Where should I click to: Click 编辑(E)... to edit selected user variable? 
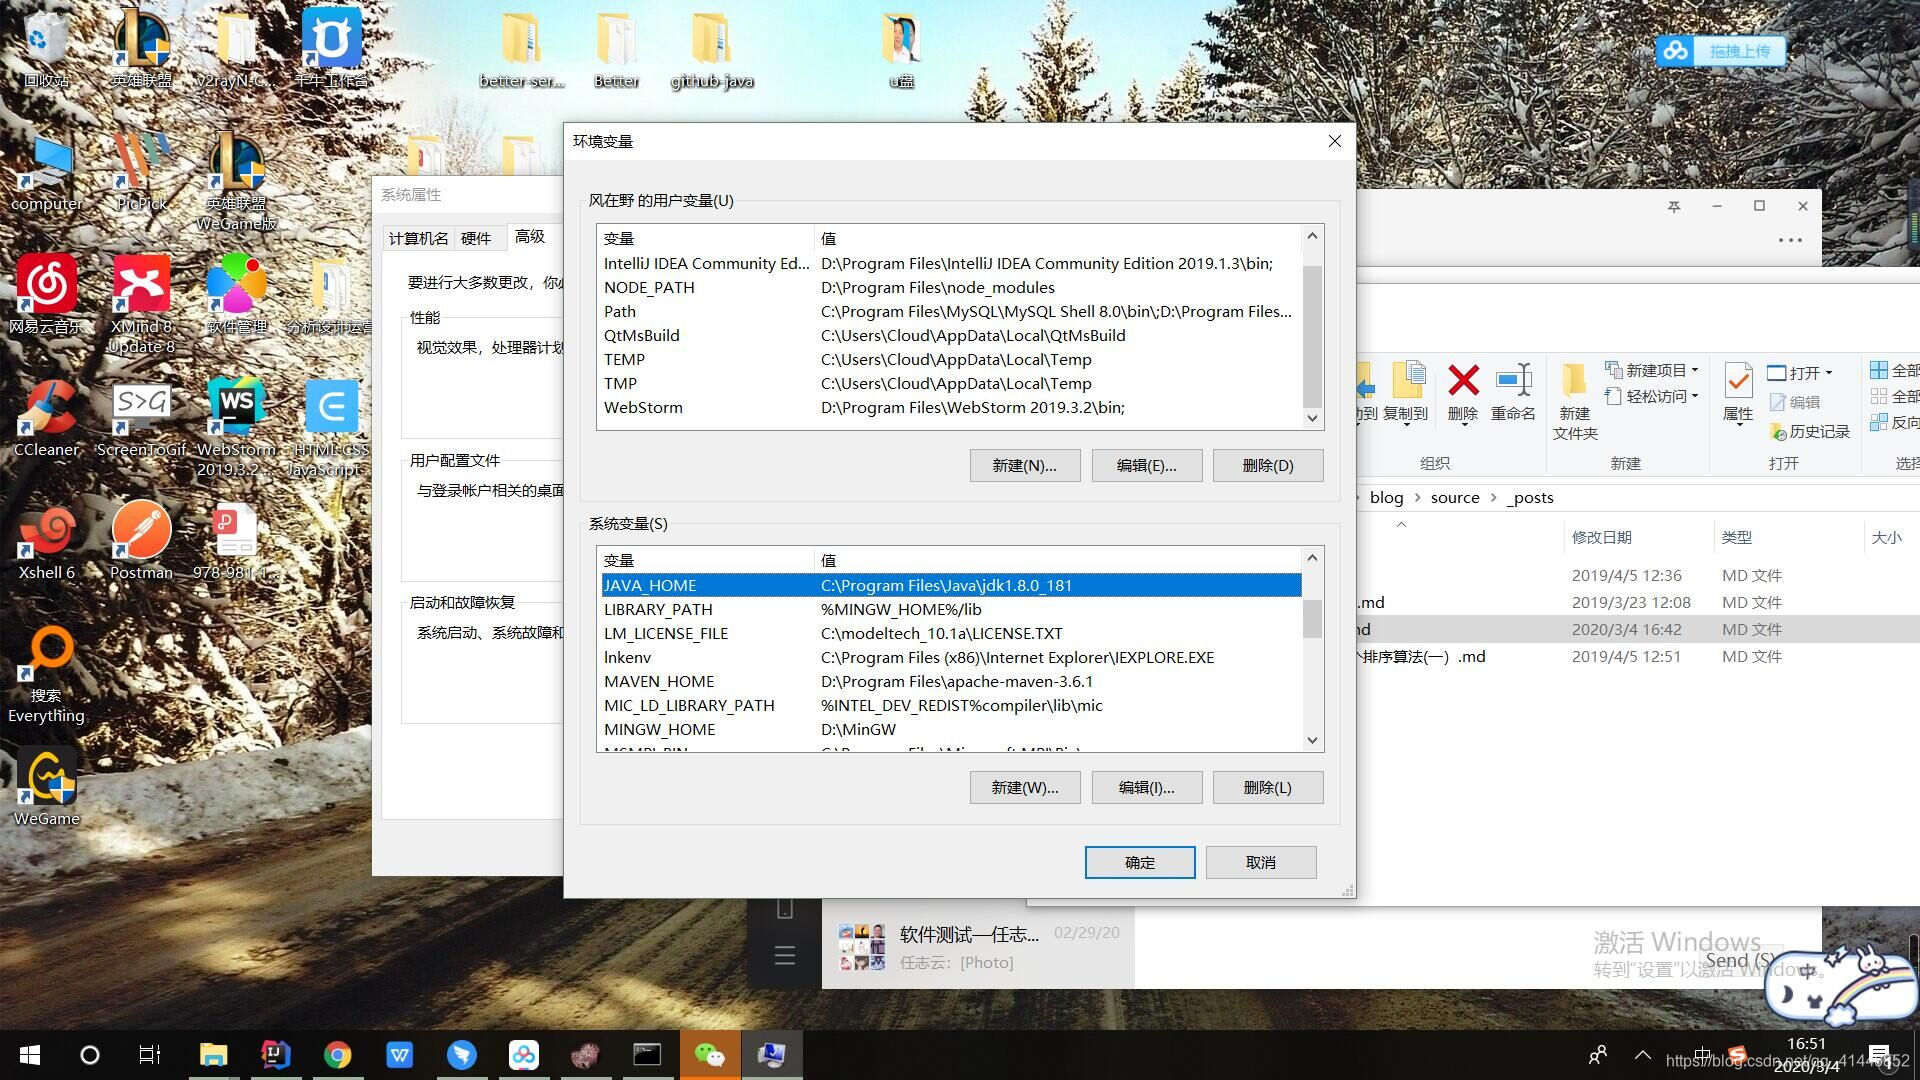[x=1146, y=465]
